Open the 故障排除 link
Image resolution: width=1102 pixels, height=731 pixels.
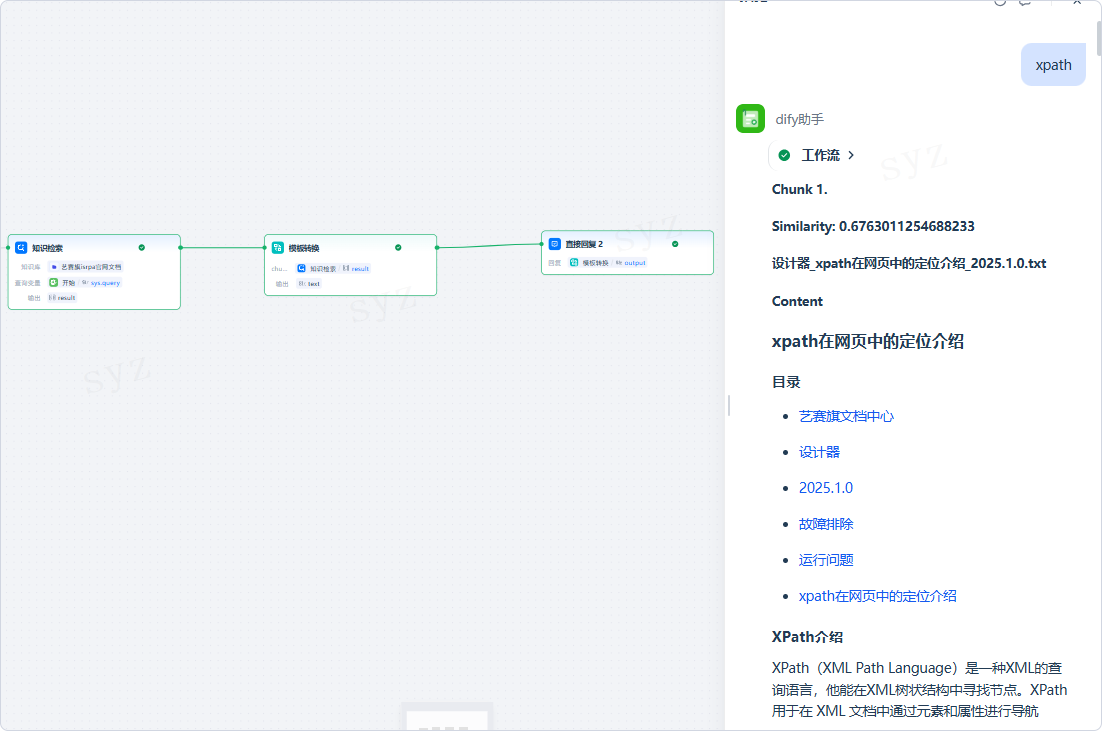(826, 524)
